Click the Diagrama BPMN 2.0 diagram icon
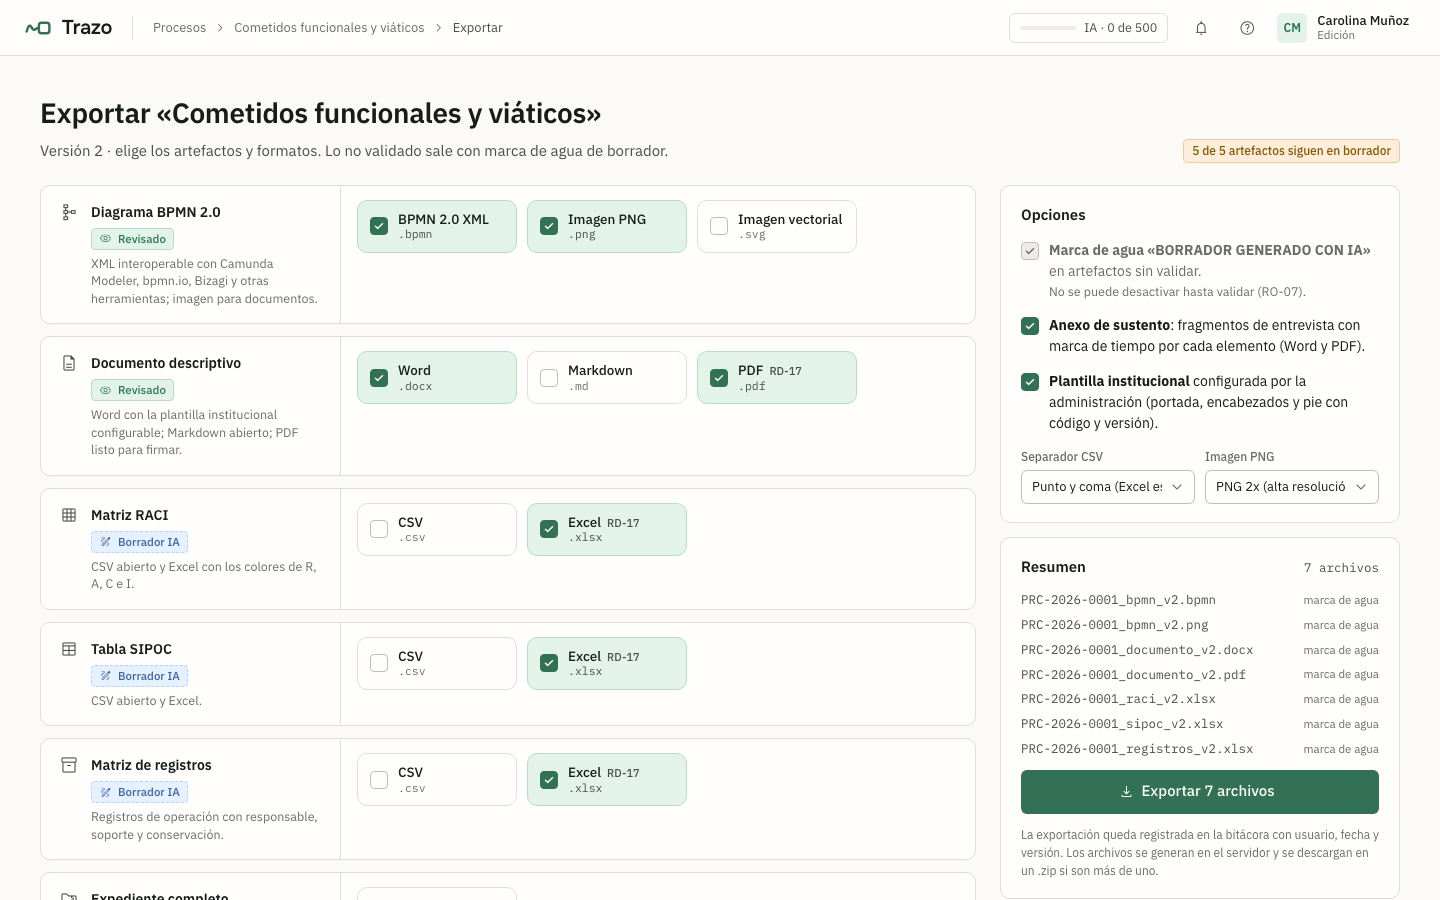1440x900 pixels. [x=69, y=212]
